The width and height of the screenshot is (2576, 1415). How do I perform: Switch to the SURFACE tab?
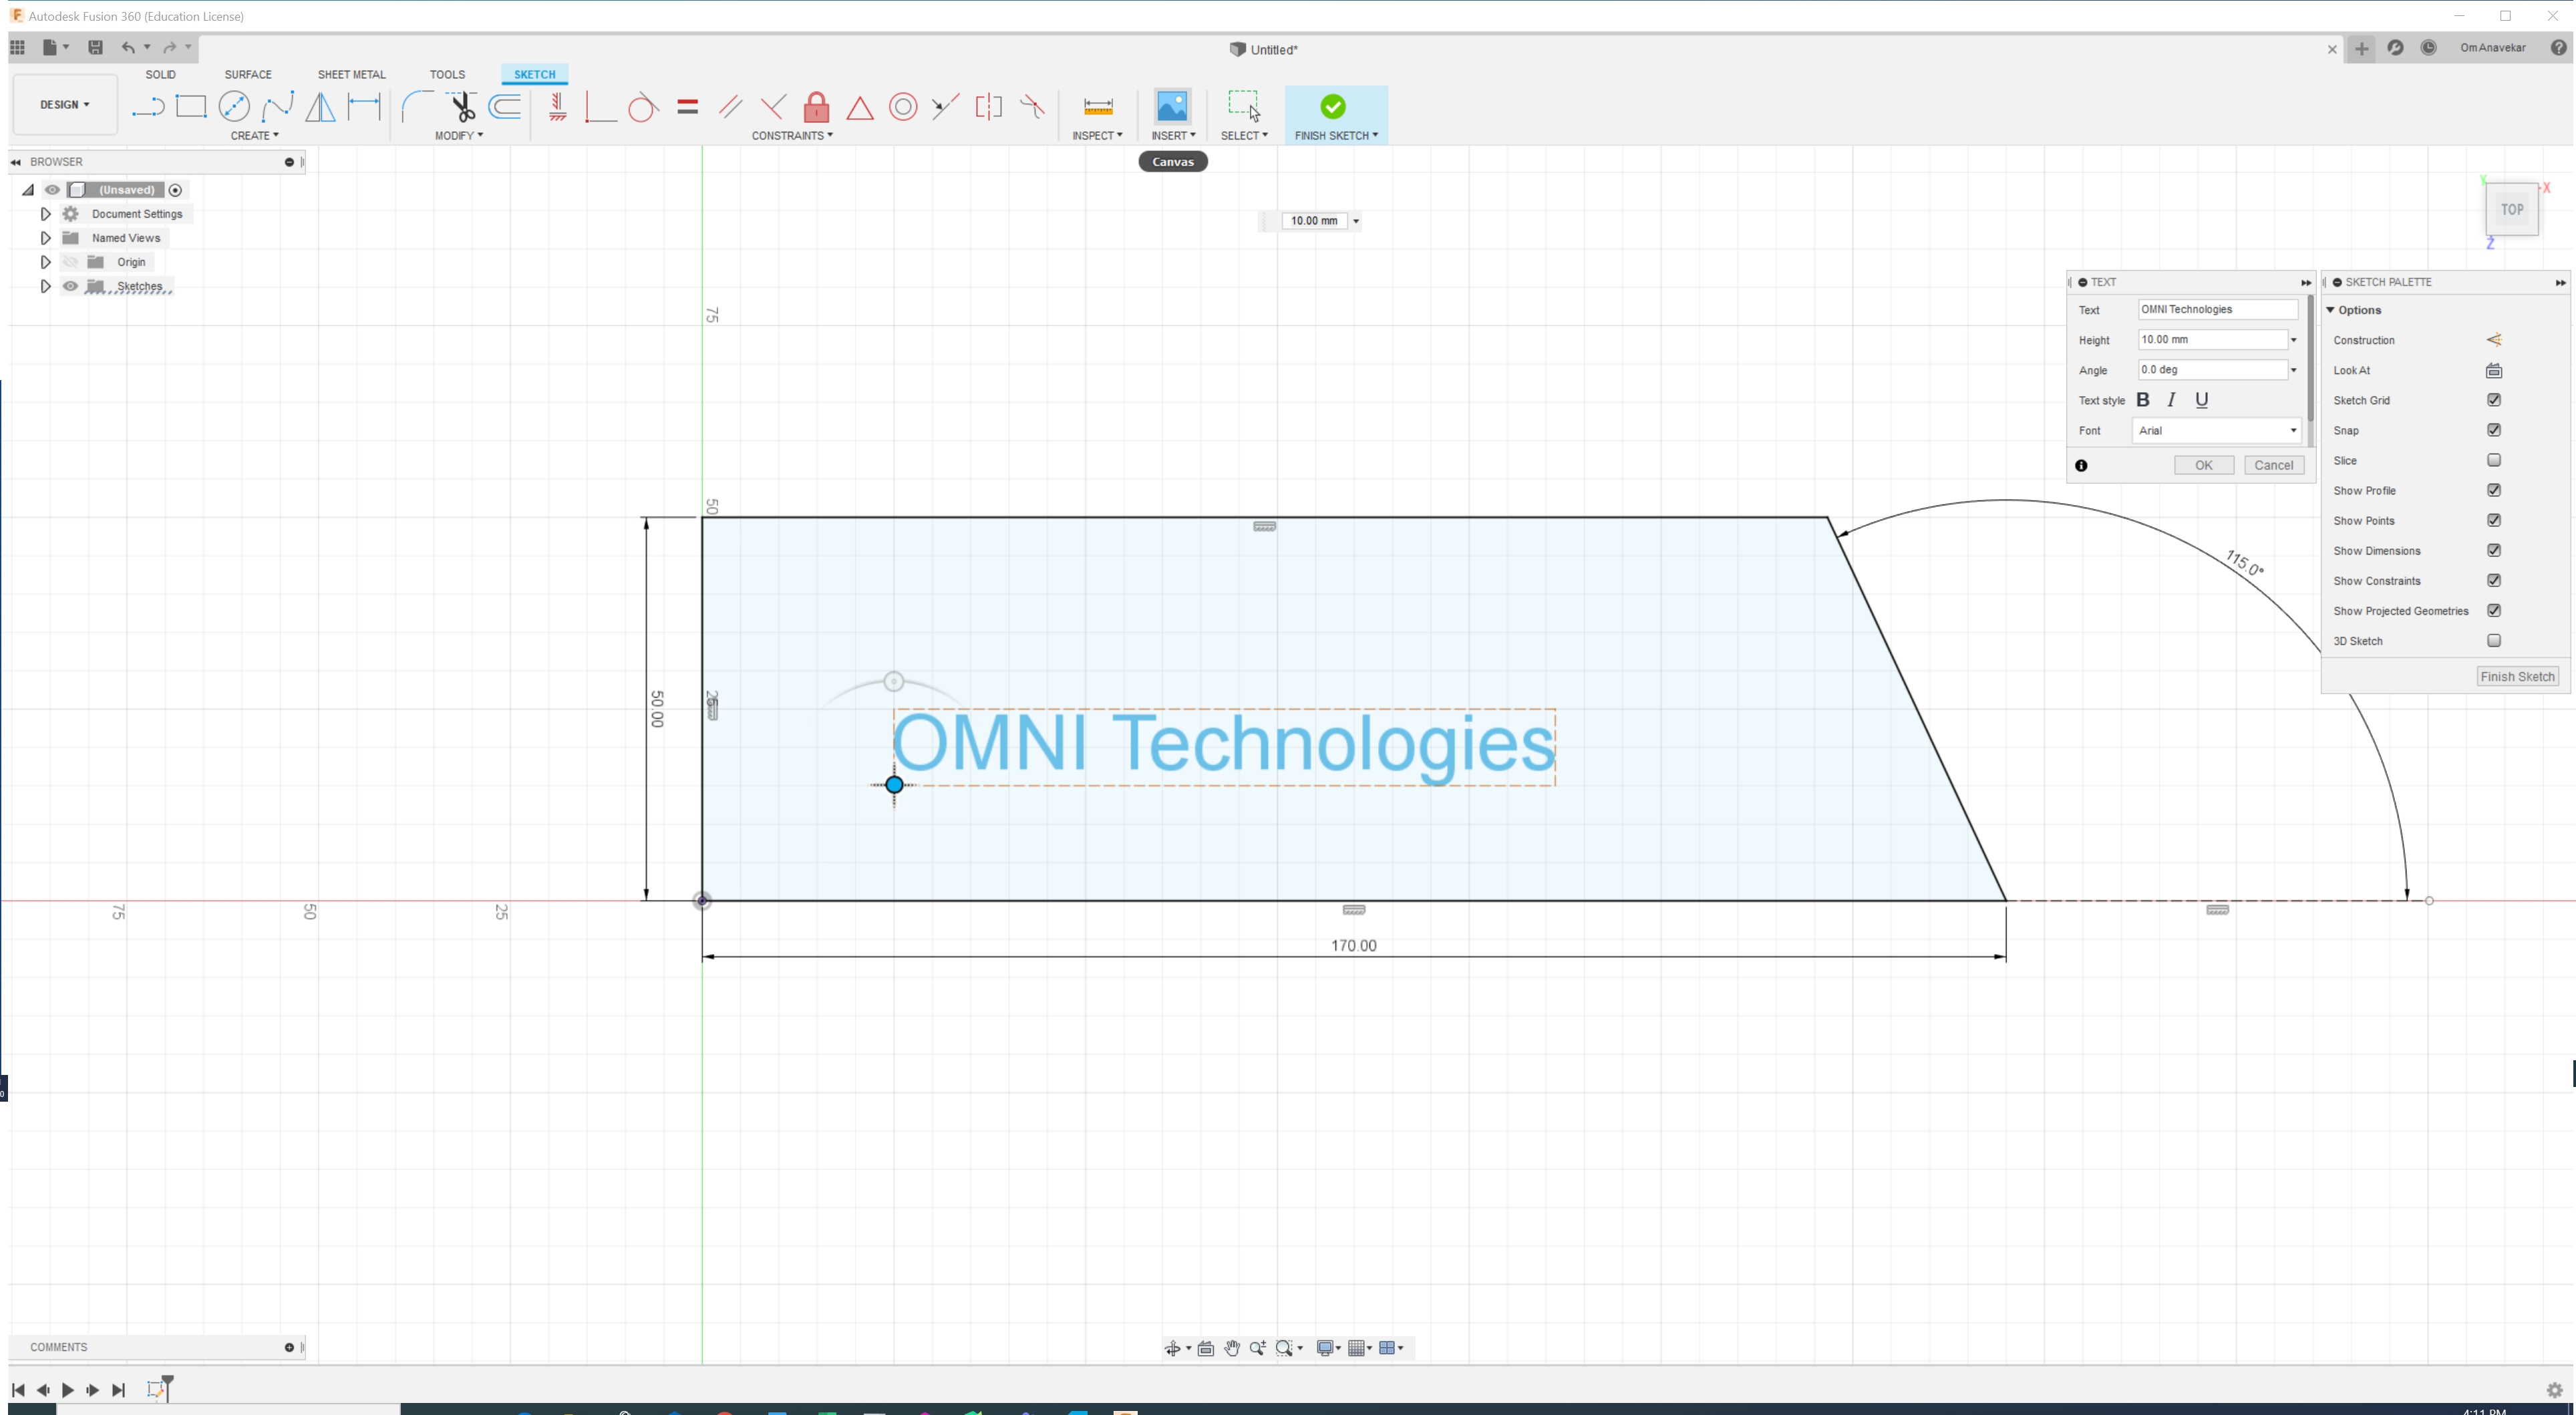click(x=247, y=74)
